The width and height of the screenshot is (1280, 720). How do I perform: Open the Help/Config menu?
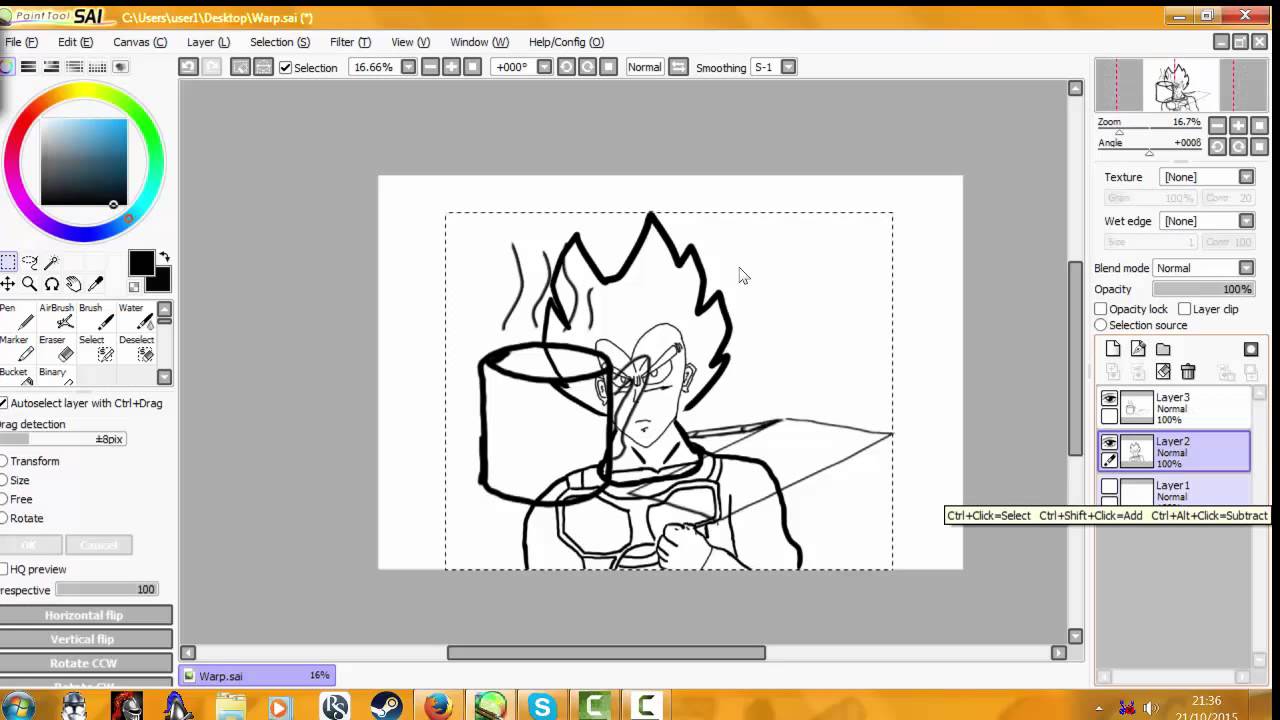pyautogui.click(x=566, y=42)
